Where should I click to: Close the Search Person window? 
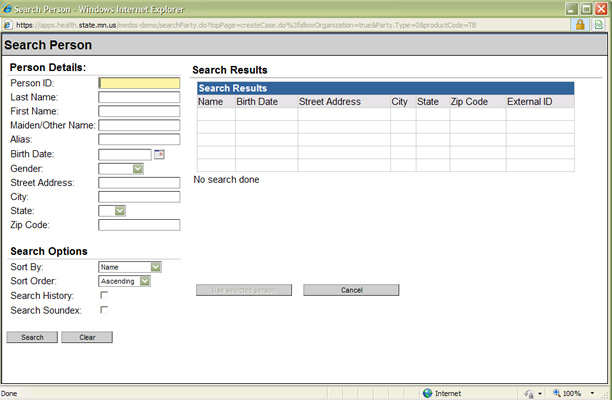601,9
